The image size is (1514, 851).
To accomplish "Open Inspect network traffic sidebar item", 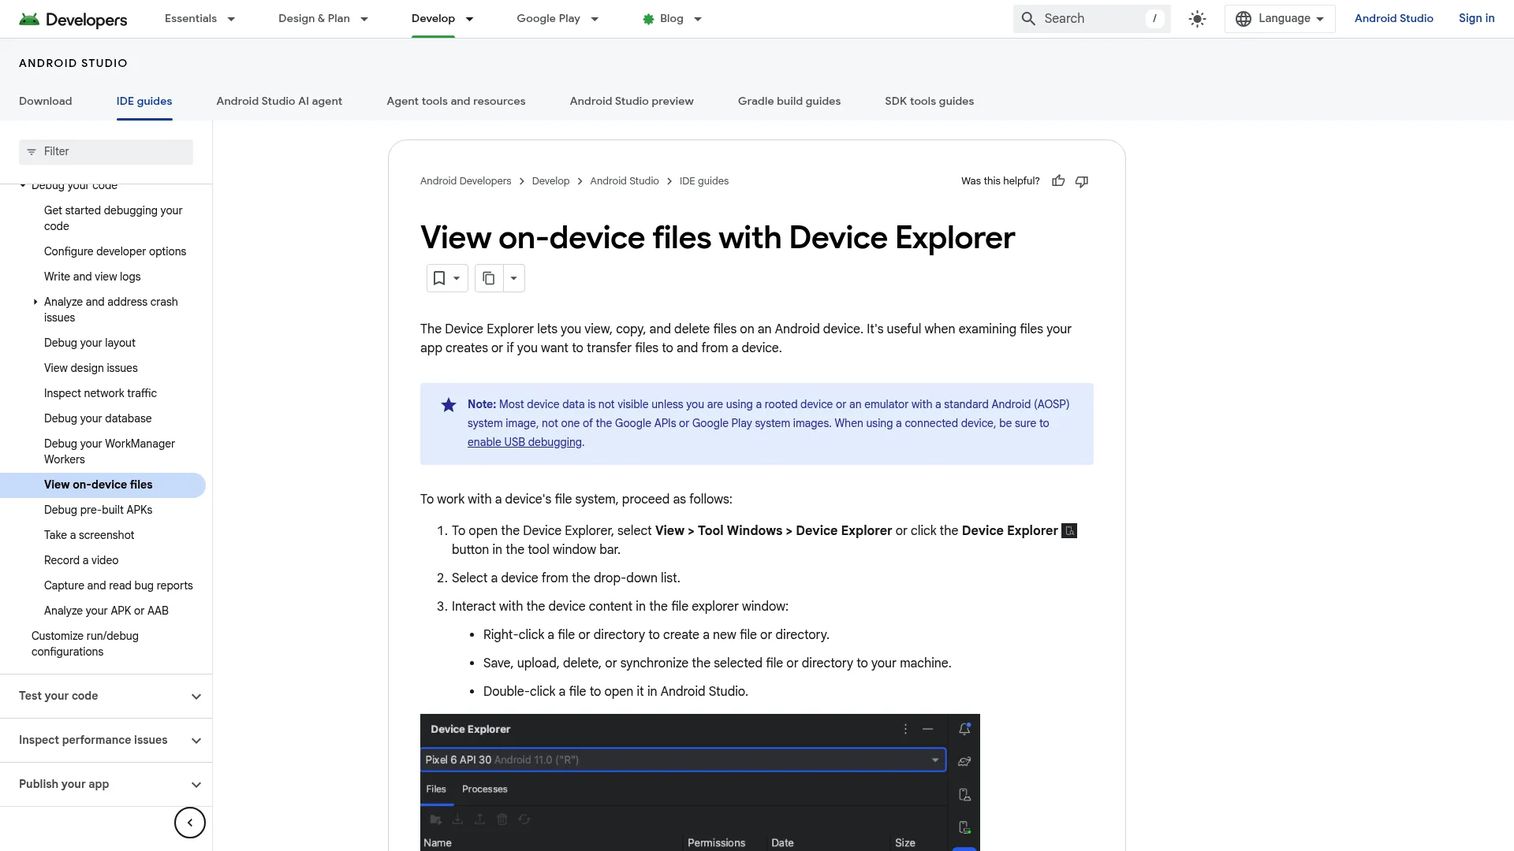I will click(x=100, y=394).
